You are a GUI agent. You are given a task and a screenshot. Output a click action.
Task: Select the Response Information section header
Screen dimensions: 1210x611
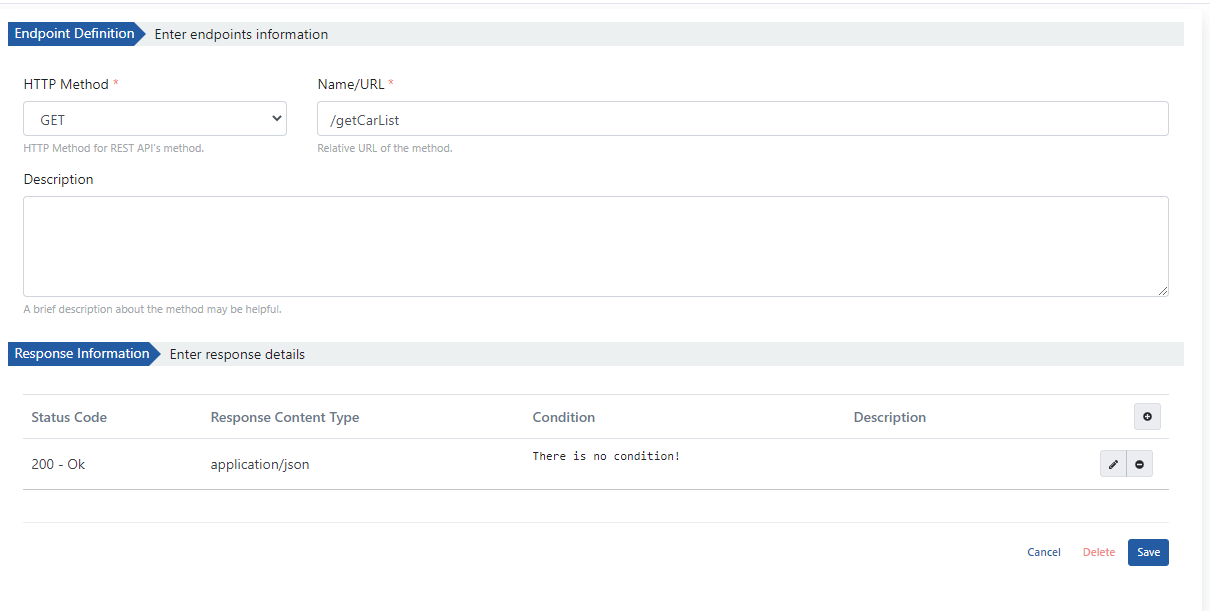(x=81, y=354)
